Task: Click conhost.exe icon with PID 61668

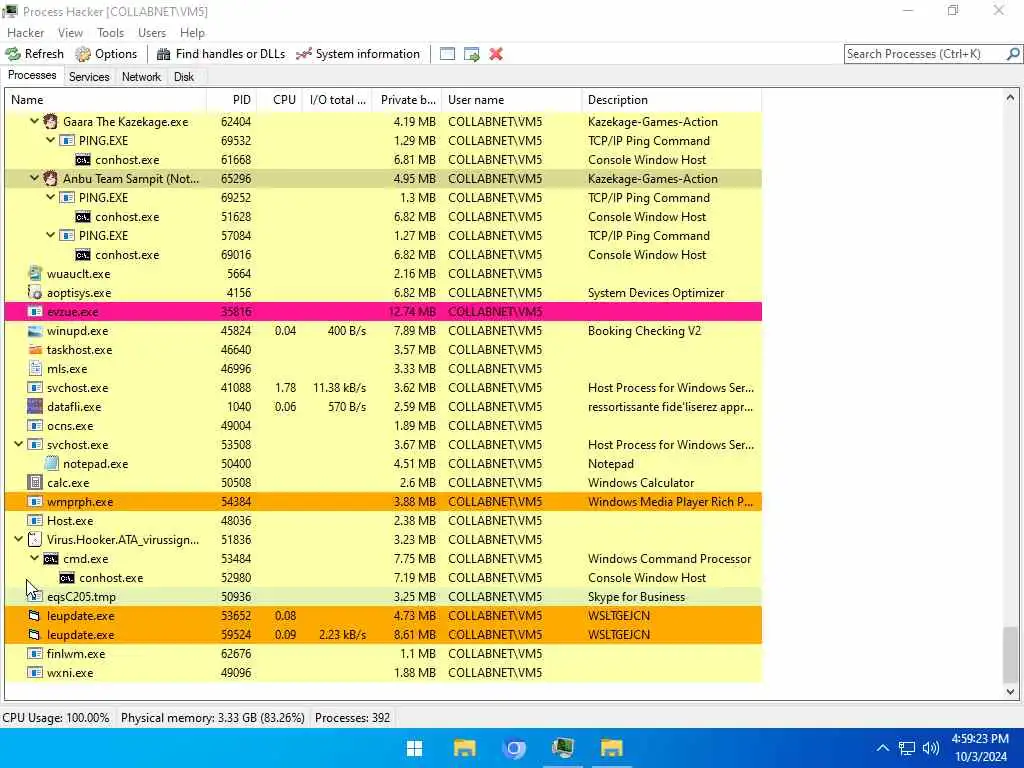Action: tap(83, 160)
